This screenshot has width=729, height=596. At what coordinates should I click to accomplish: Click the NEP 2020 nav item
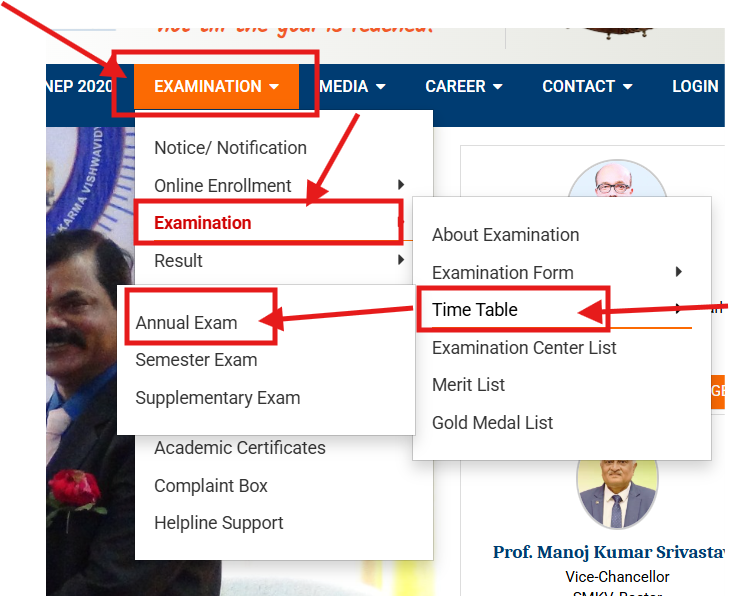(80, 86)
